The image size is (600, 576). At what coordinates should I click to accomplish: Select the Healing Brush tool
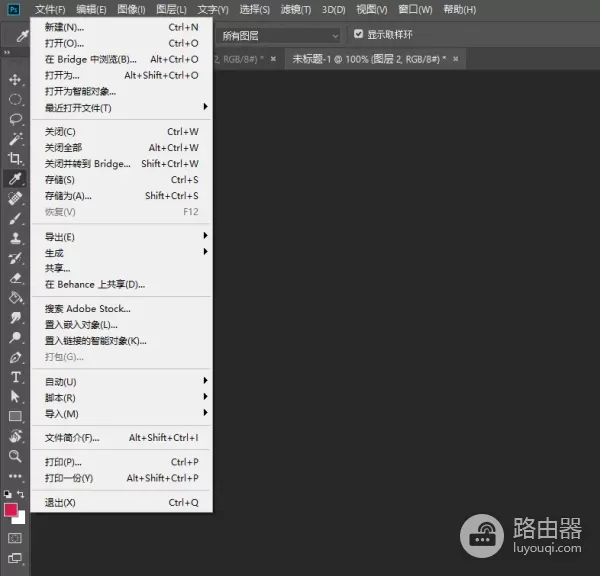point(15,198)
